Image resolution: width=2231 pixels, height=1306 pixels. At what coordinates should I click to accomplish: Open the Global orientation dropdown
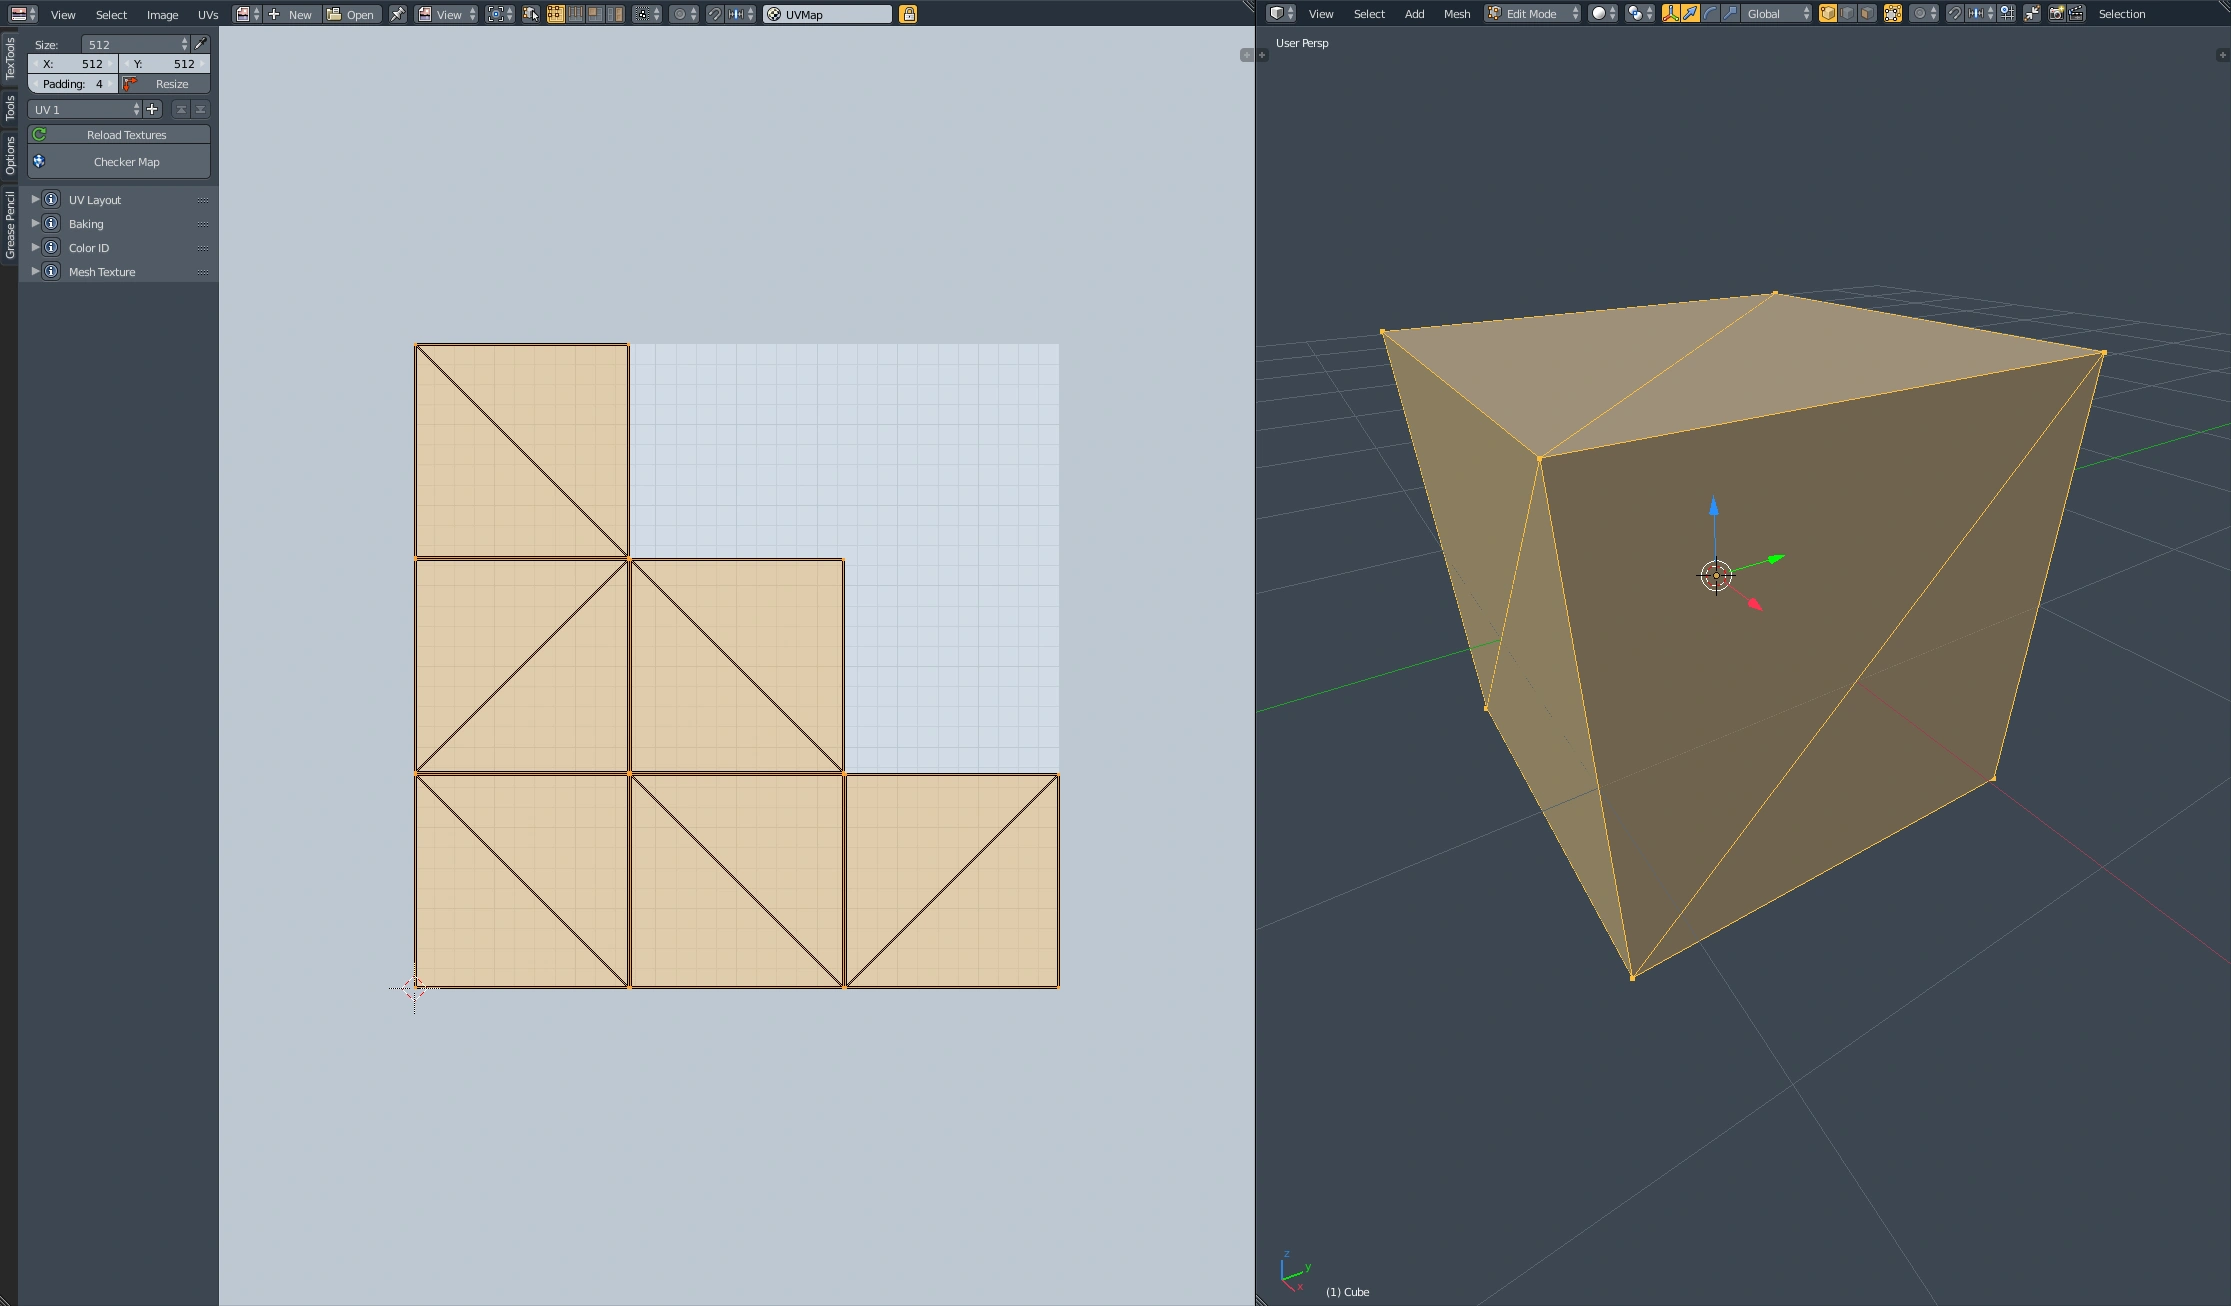[1777, 14]
